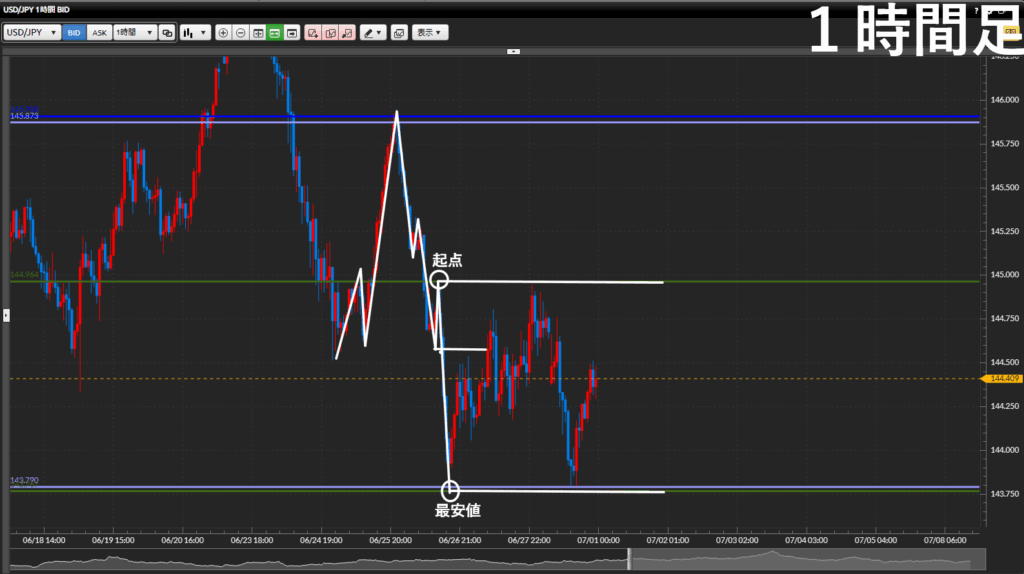Image resolution: width=1024 pixels, height=574 pixels.
Task: Select the 145.873 blue horizontal line
Action: pyautogui.click(x=494, y=122)
